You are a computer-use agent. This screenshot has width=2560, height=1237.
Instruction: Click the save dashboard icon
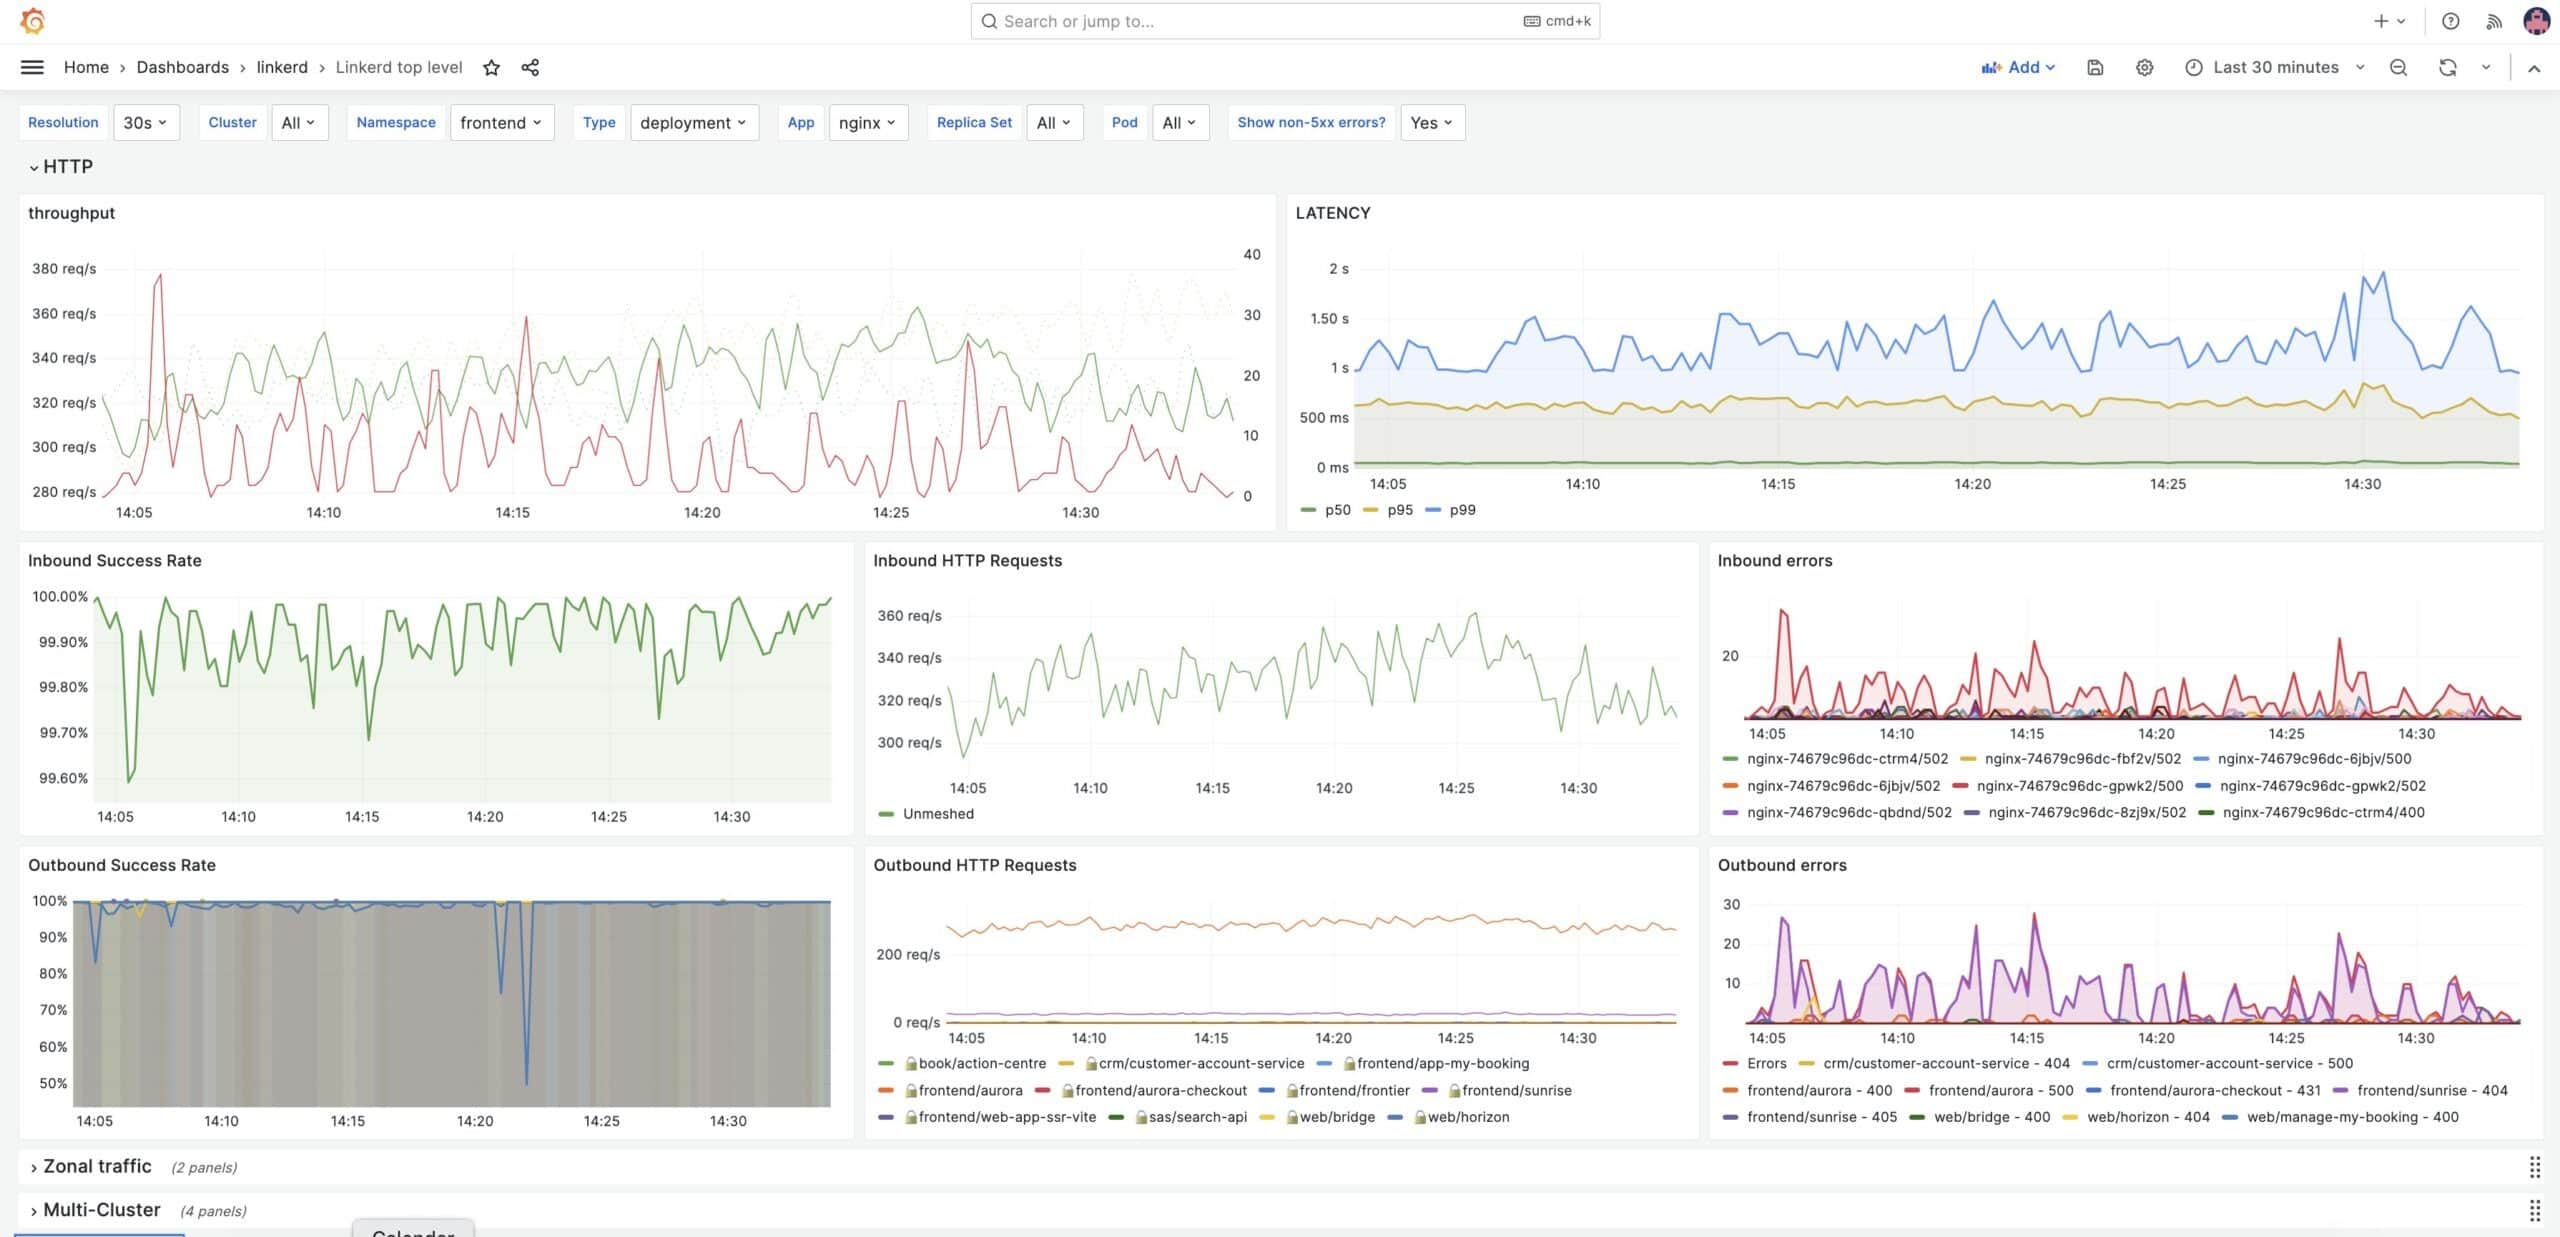2095,67
